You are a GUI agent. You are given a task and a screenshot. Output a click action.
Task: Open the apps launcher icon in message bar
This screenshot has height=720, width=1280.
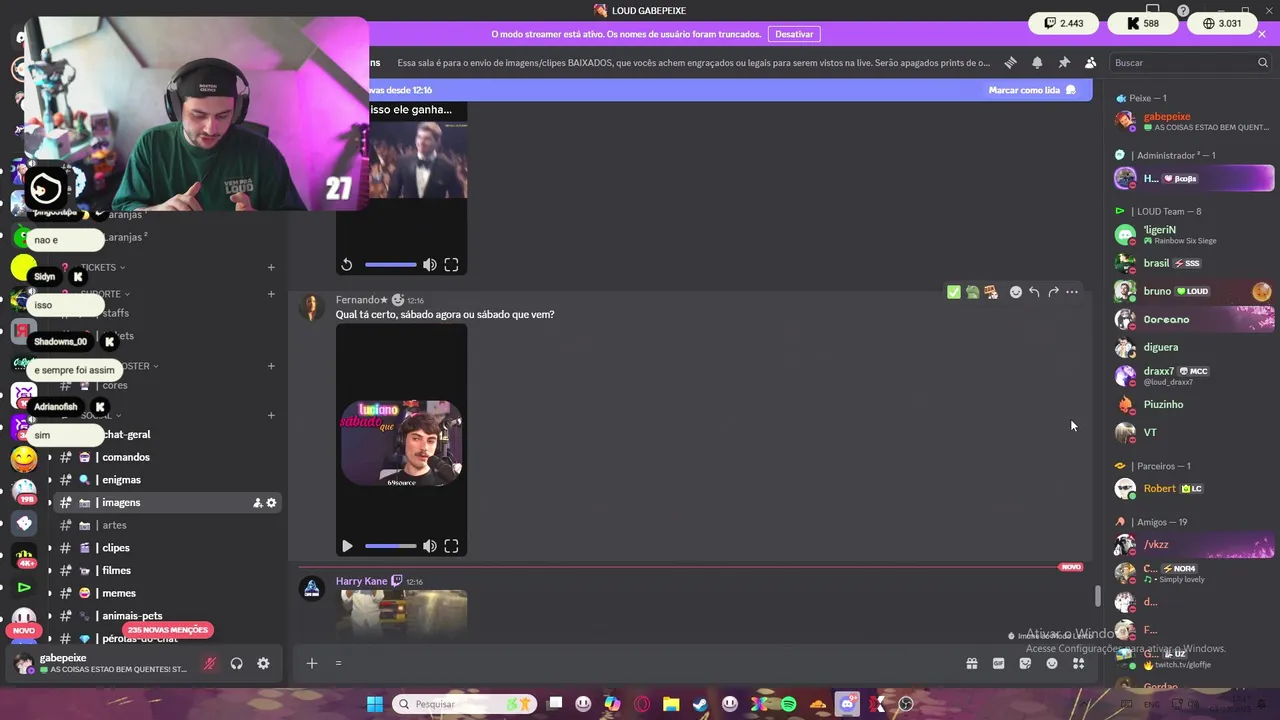[1079, 663]
